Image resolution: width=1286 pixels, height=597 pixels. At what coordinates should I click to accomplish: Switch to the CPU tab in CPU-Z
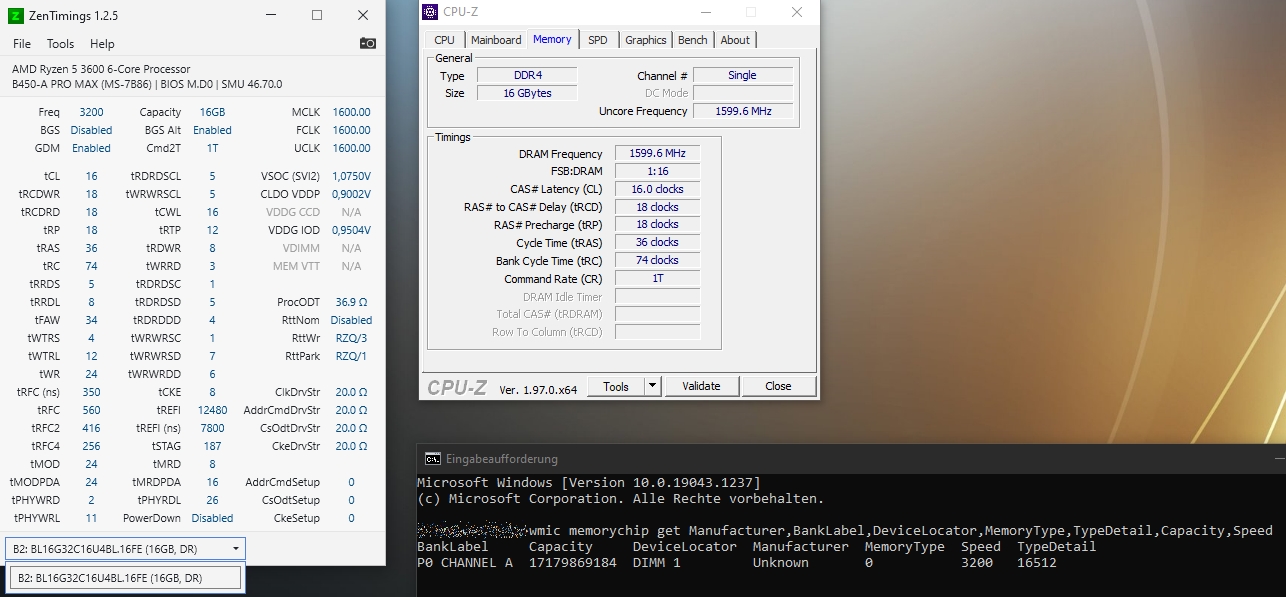coord(445,40)
